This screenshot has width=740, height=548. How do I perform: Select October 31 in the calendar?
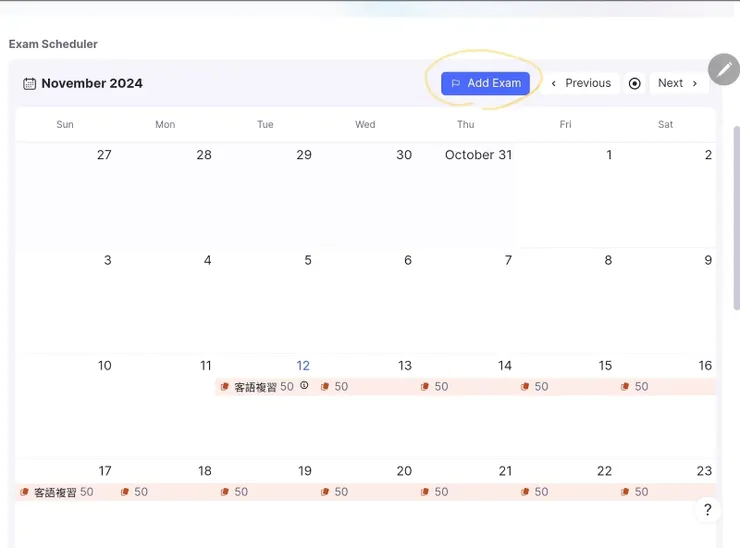[x=478, y=155]
